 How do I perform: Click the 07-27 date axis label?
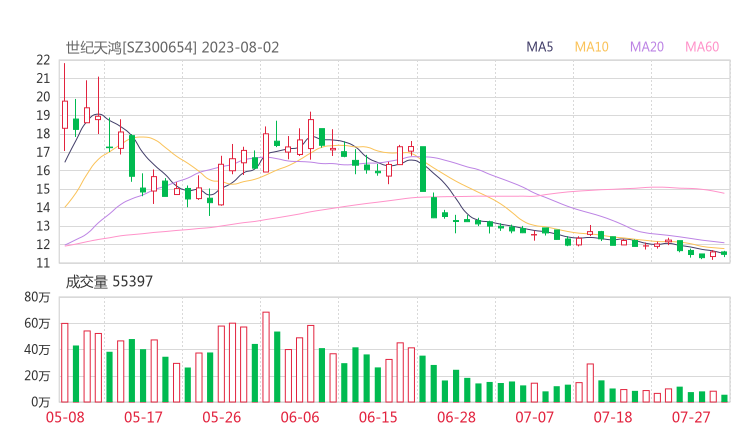point(691,417)
